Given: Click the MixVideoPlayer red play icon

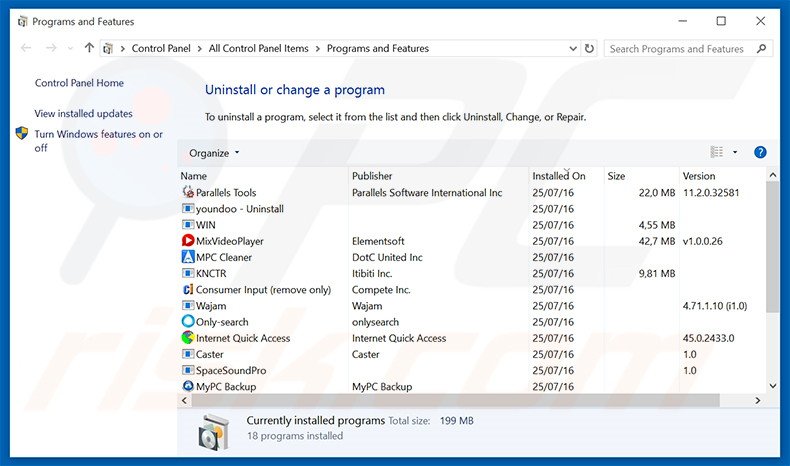Looking at the screenshot, I should [188, 240].
